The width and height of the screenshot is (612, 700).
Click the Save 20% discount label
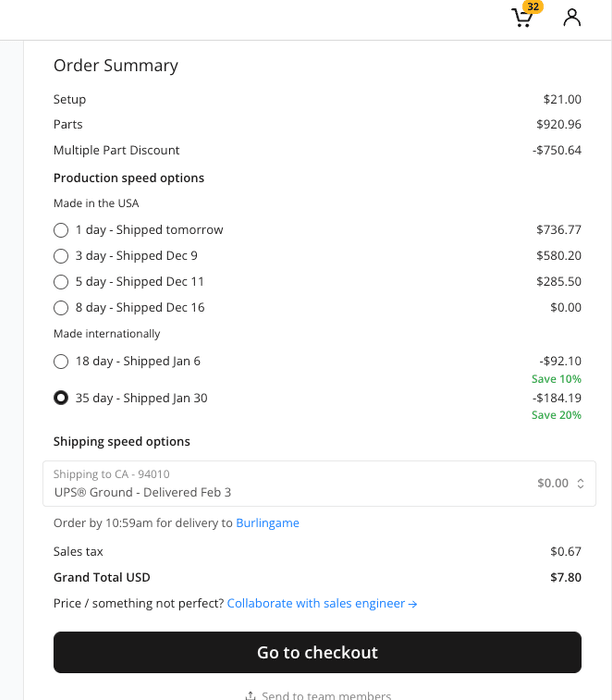click(556, 415)
